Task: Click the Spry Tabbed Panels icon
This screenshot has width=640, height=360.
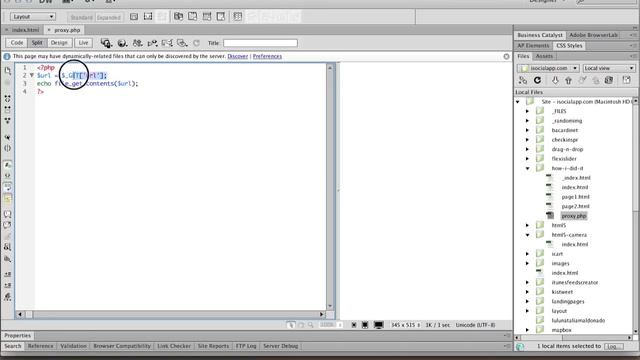Action: coord(192,17)
